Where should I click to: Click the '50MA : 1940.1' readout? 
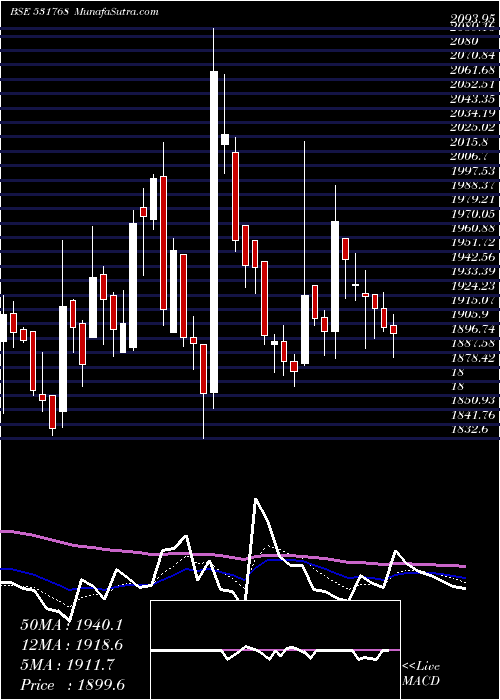click(71, 625)
